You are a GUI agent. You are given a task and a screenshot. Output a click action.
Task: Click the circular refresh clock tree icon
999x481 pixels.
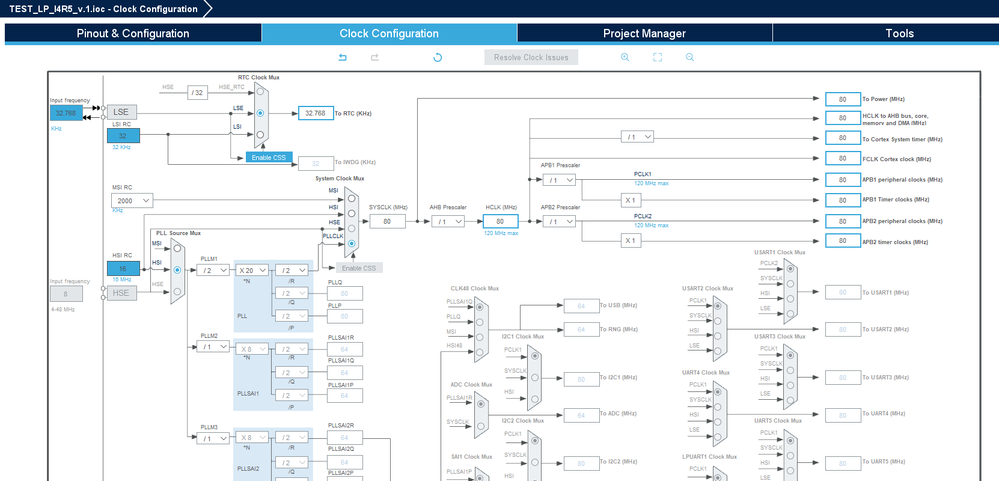click(x=438, y=57)
